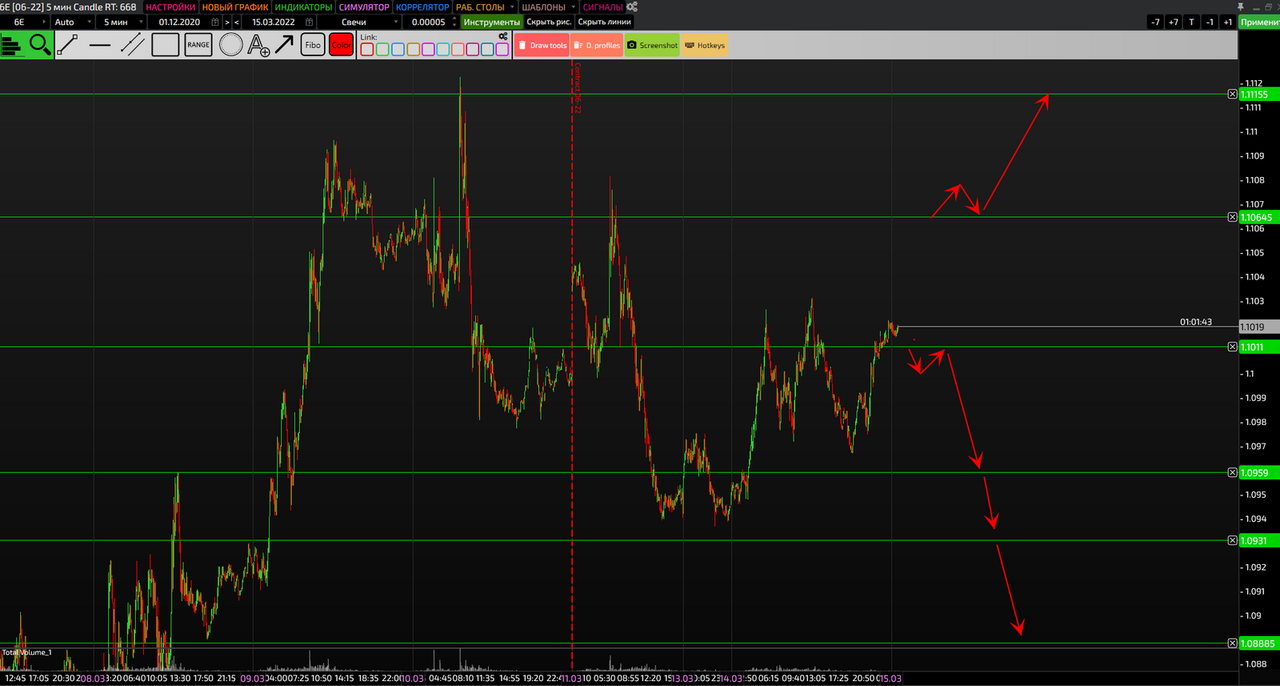Toggle the Инструменты tools panel
Viewport: 1280px width, 686px height.
492,22
